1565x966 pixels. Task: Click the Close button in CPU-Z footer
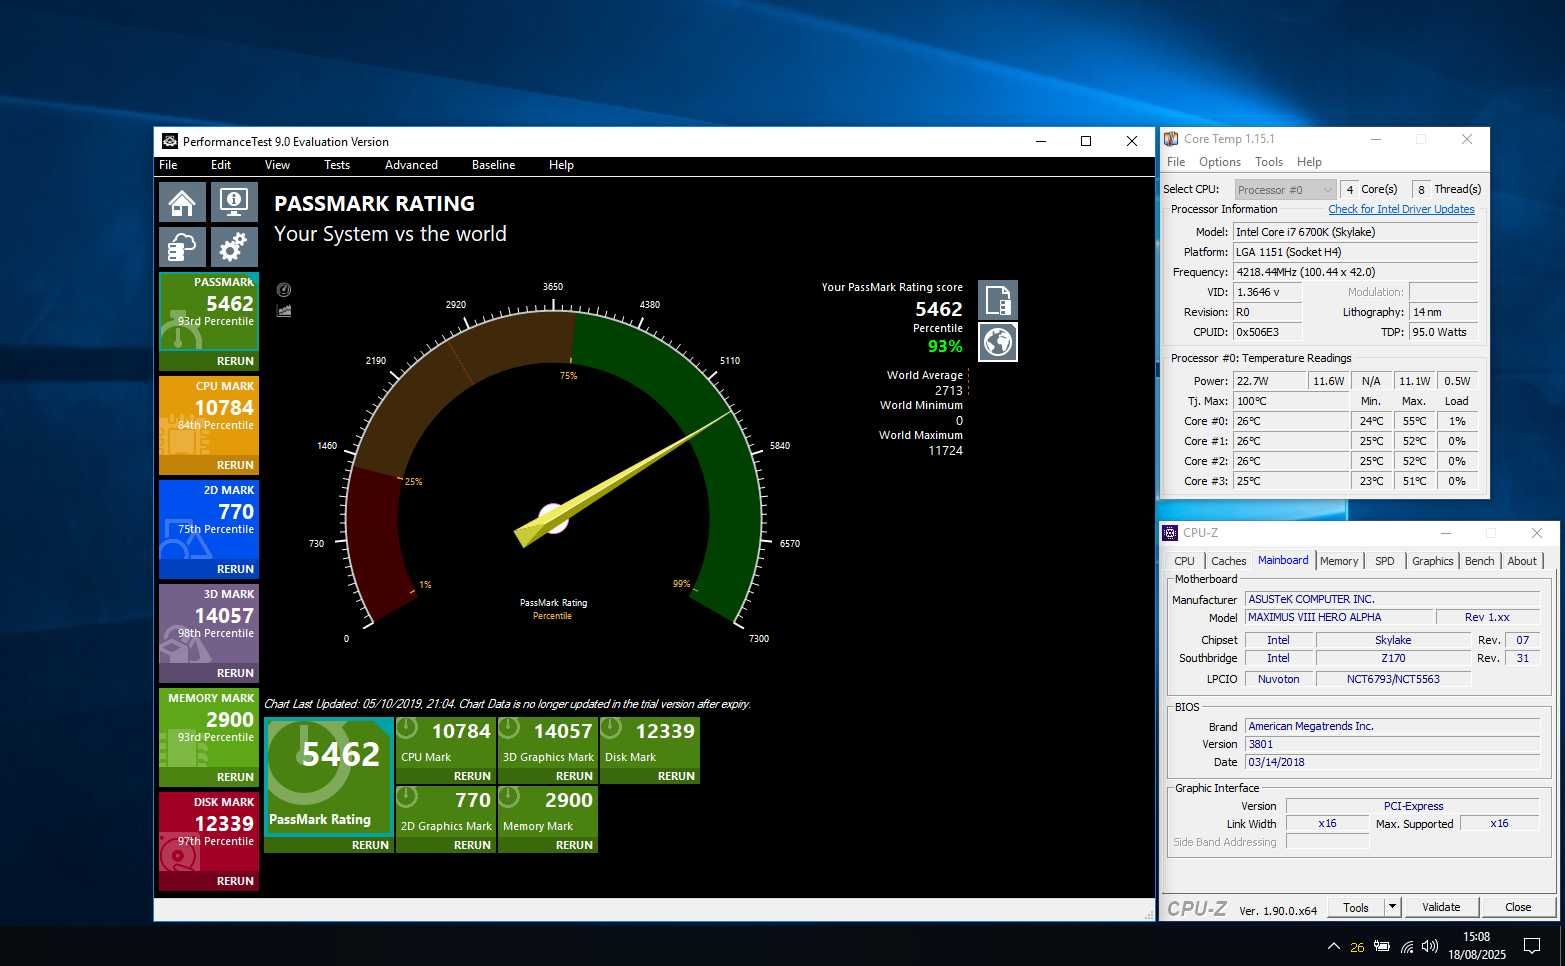(x=1518, y=907)
